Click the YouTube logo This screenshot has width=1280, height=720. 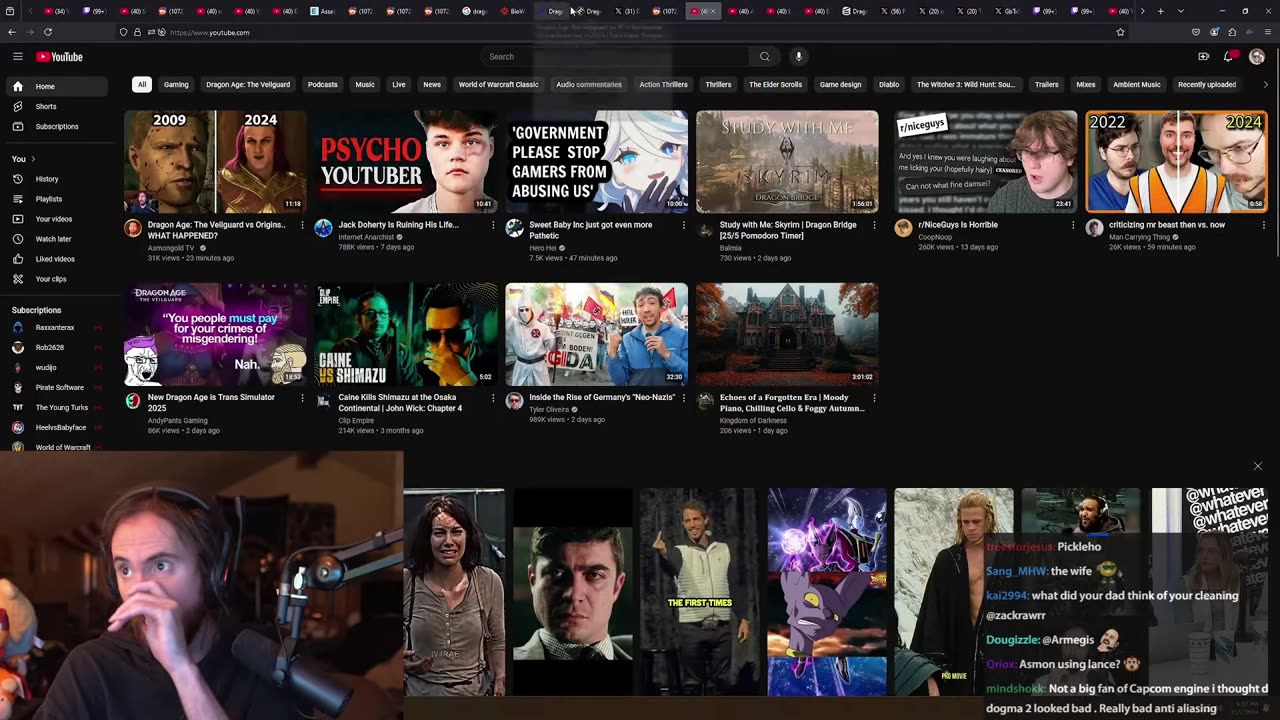[59, 57]
